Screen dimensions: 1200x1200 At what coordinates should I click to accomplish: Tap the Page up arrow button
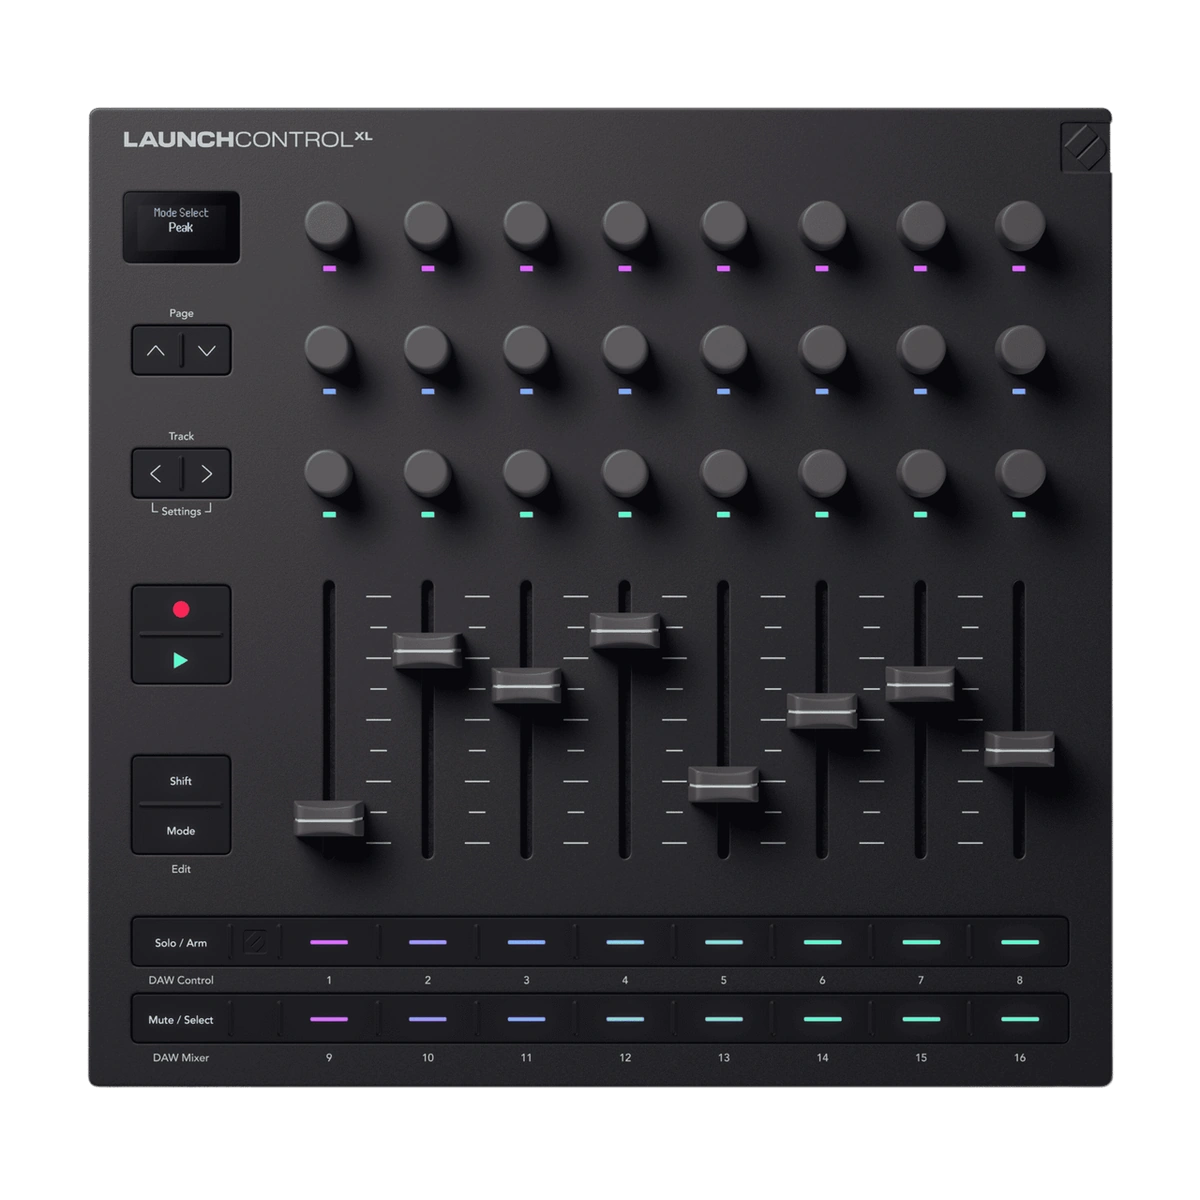(x=156, y=351)
